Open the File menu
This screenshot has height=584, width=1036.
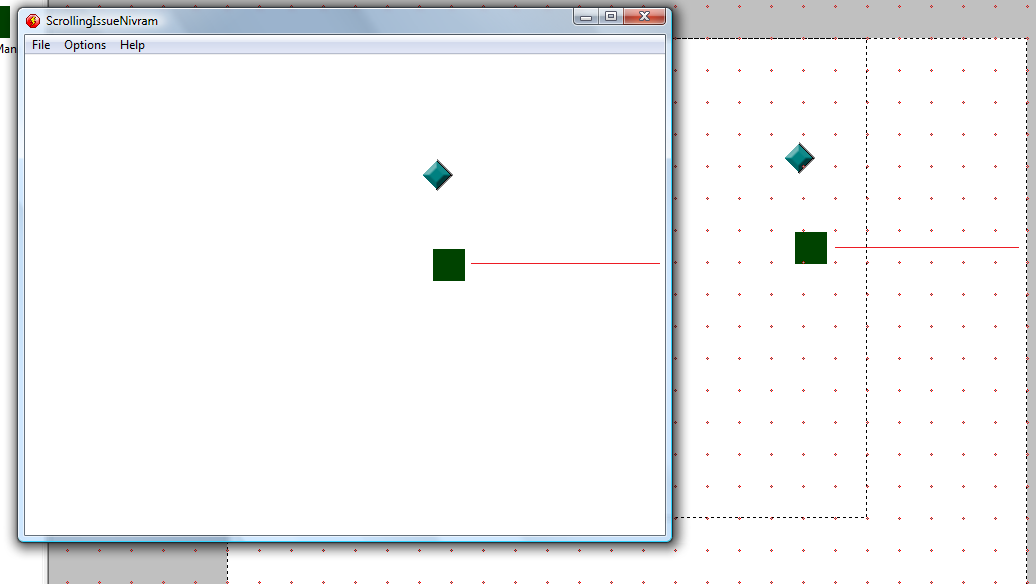[x=41, y=45]
